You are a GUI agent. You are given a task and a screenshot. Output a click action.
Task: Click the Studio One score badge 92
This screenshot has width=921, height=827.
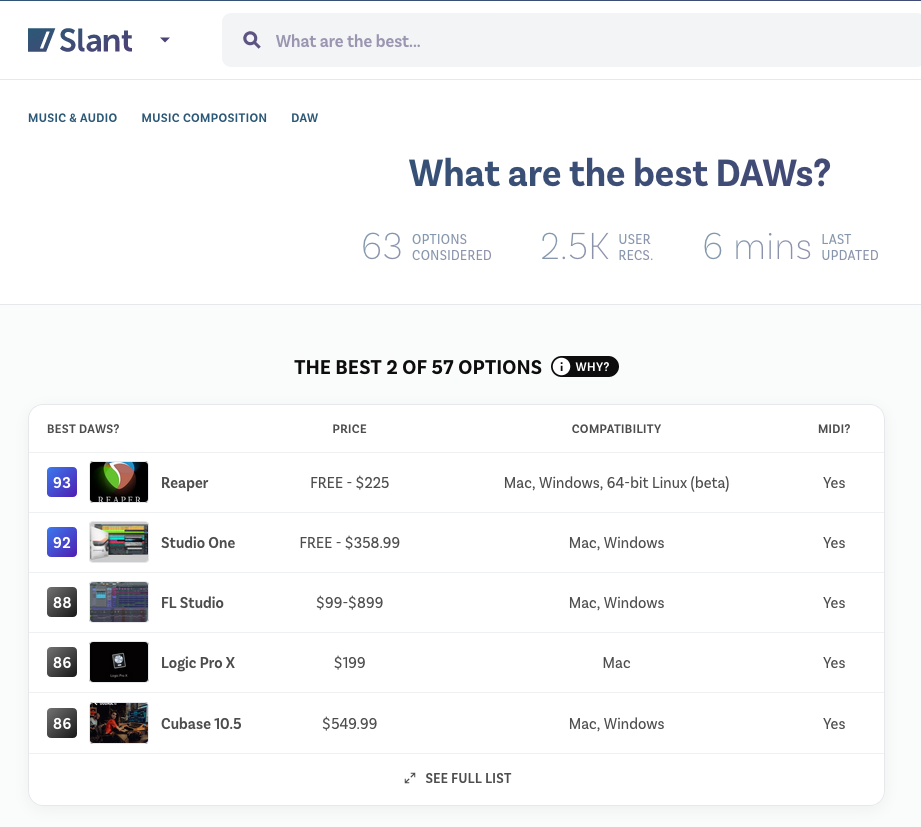click(x=62, y=542)
